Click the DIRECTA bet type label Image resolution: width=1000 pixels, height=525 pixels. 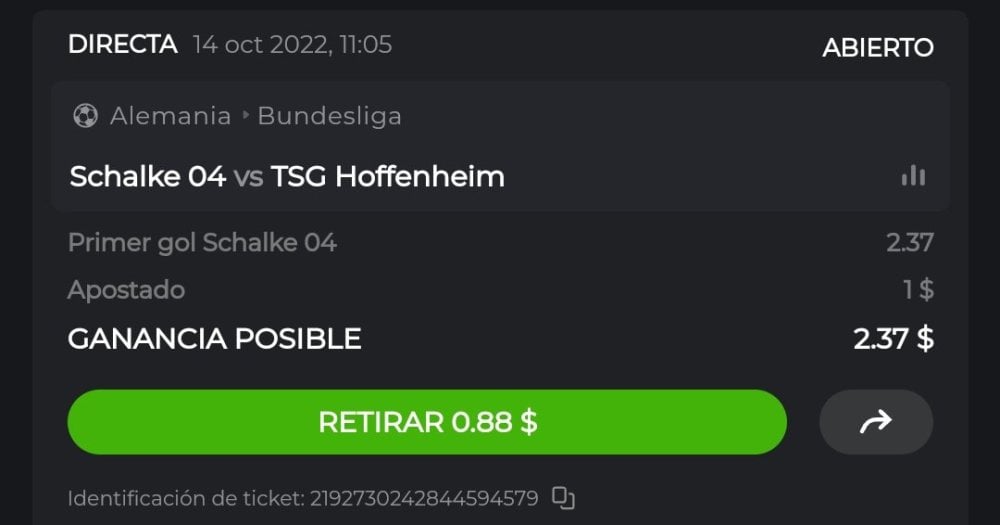122,44
